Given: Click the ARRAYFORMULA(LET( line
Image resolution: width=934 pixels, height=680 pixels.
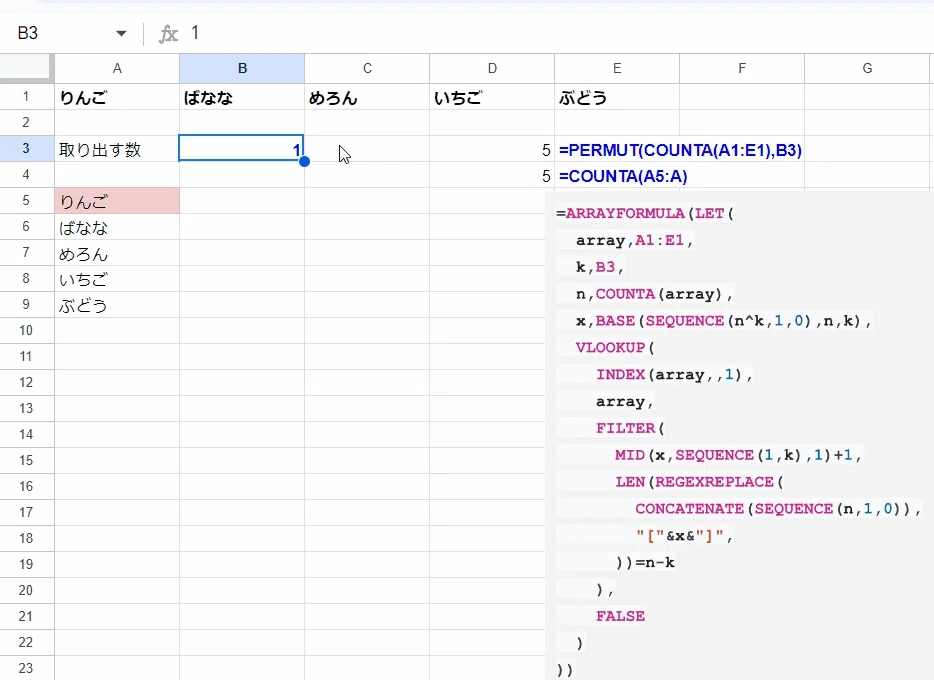Looking at the screenshot, I should (645, 214).
